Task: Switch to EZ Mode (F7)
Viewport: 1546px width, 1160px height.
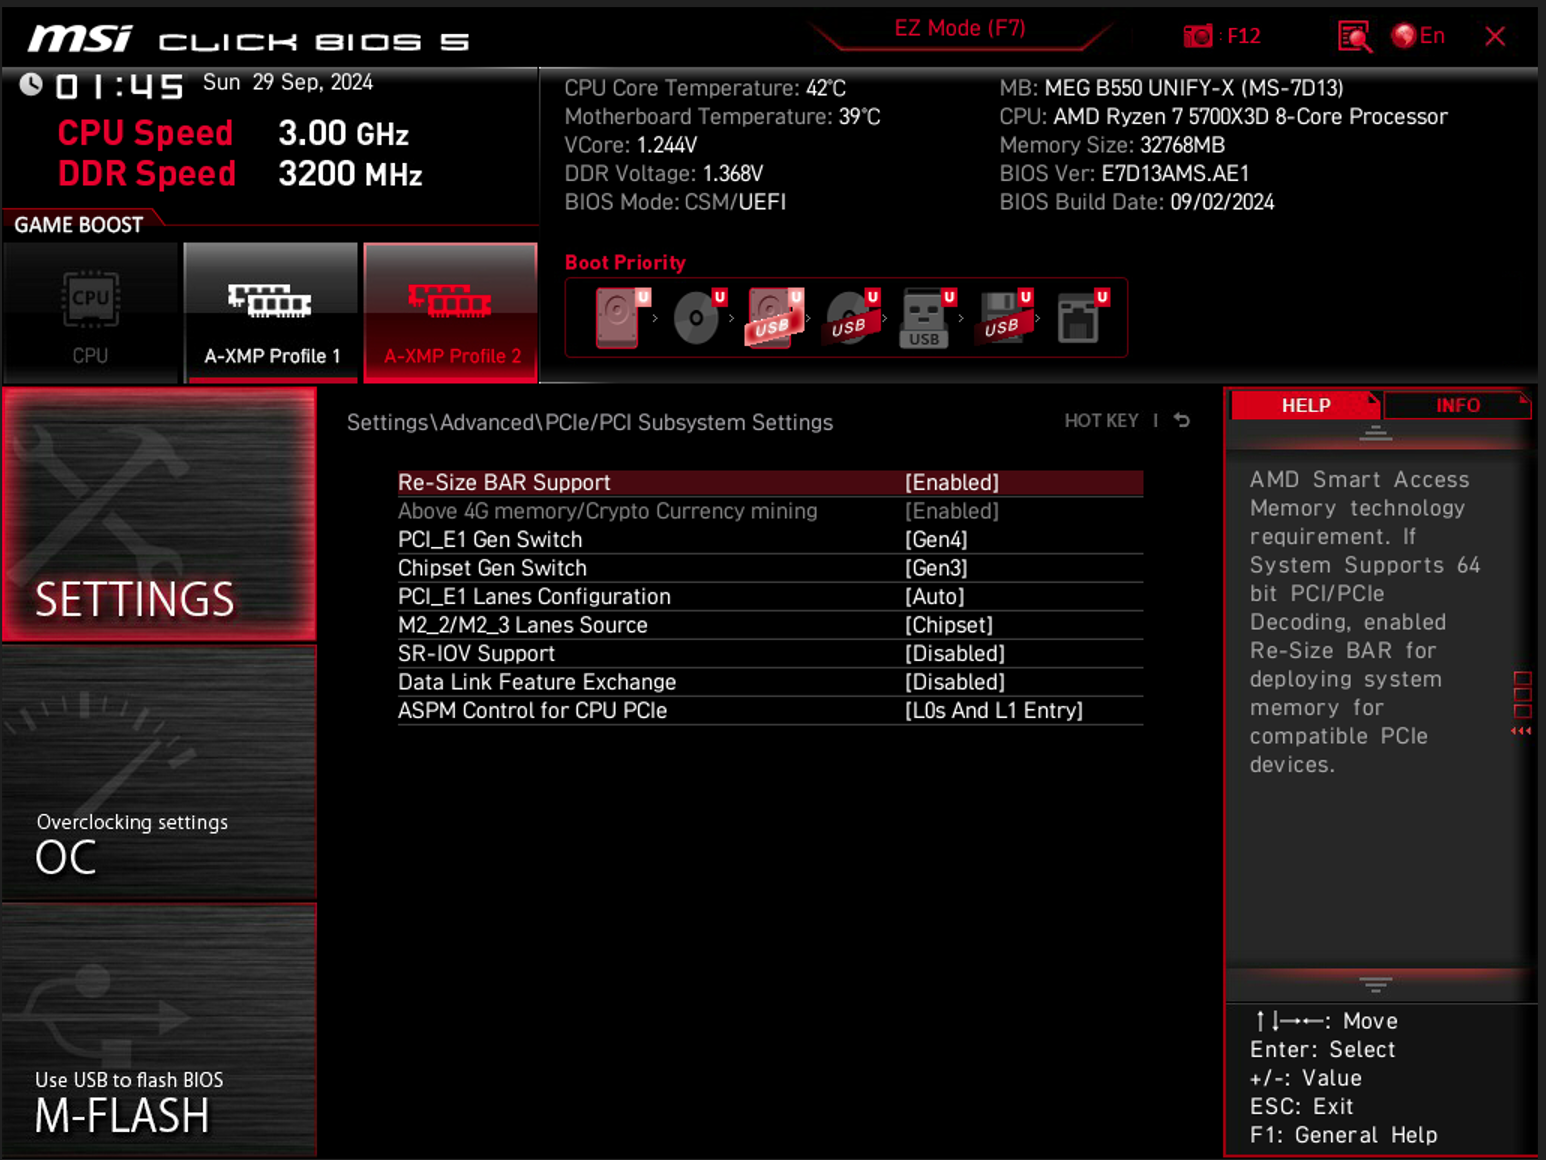Action: (960, 29)
